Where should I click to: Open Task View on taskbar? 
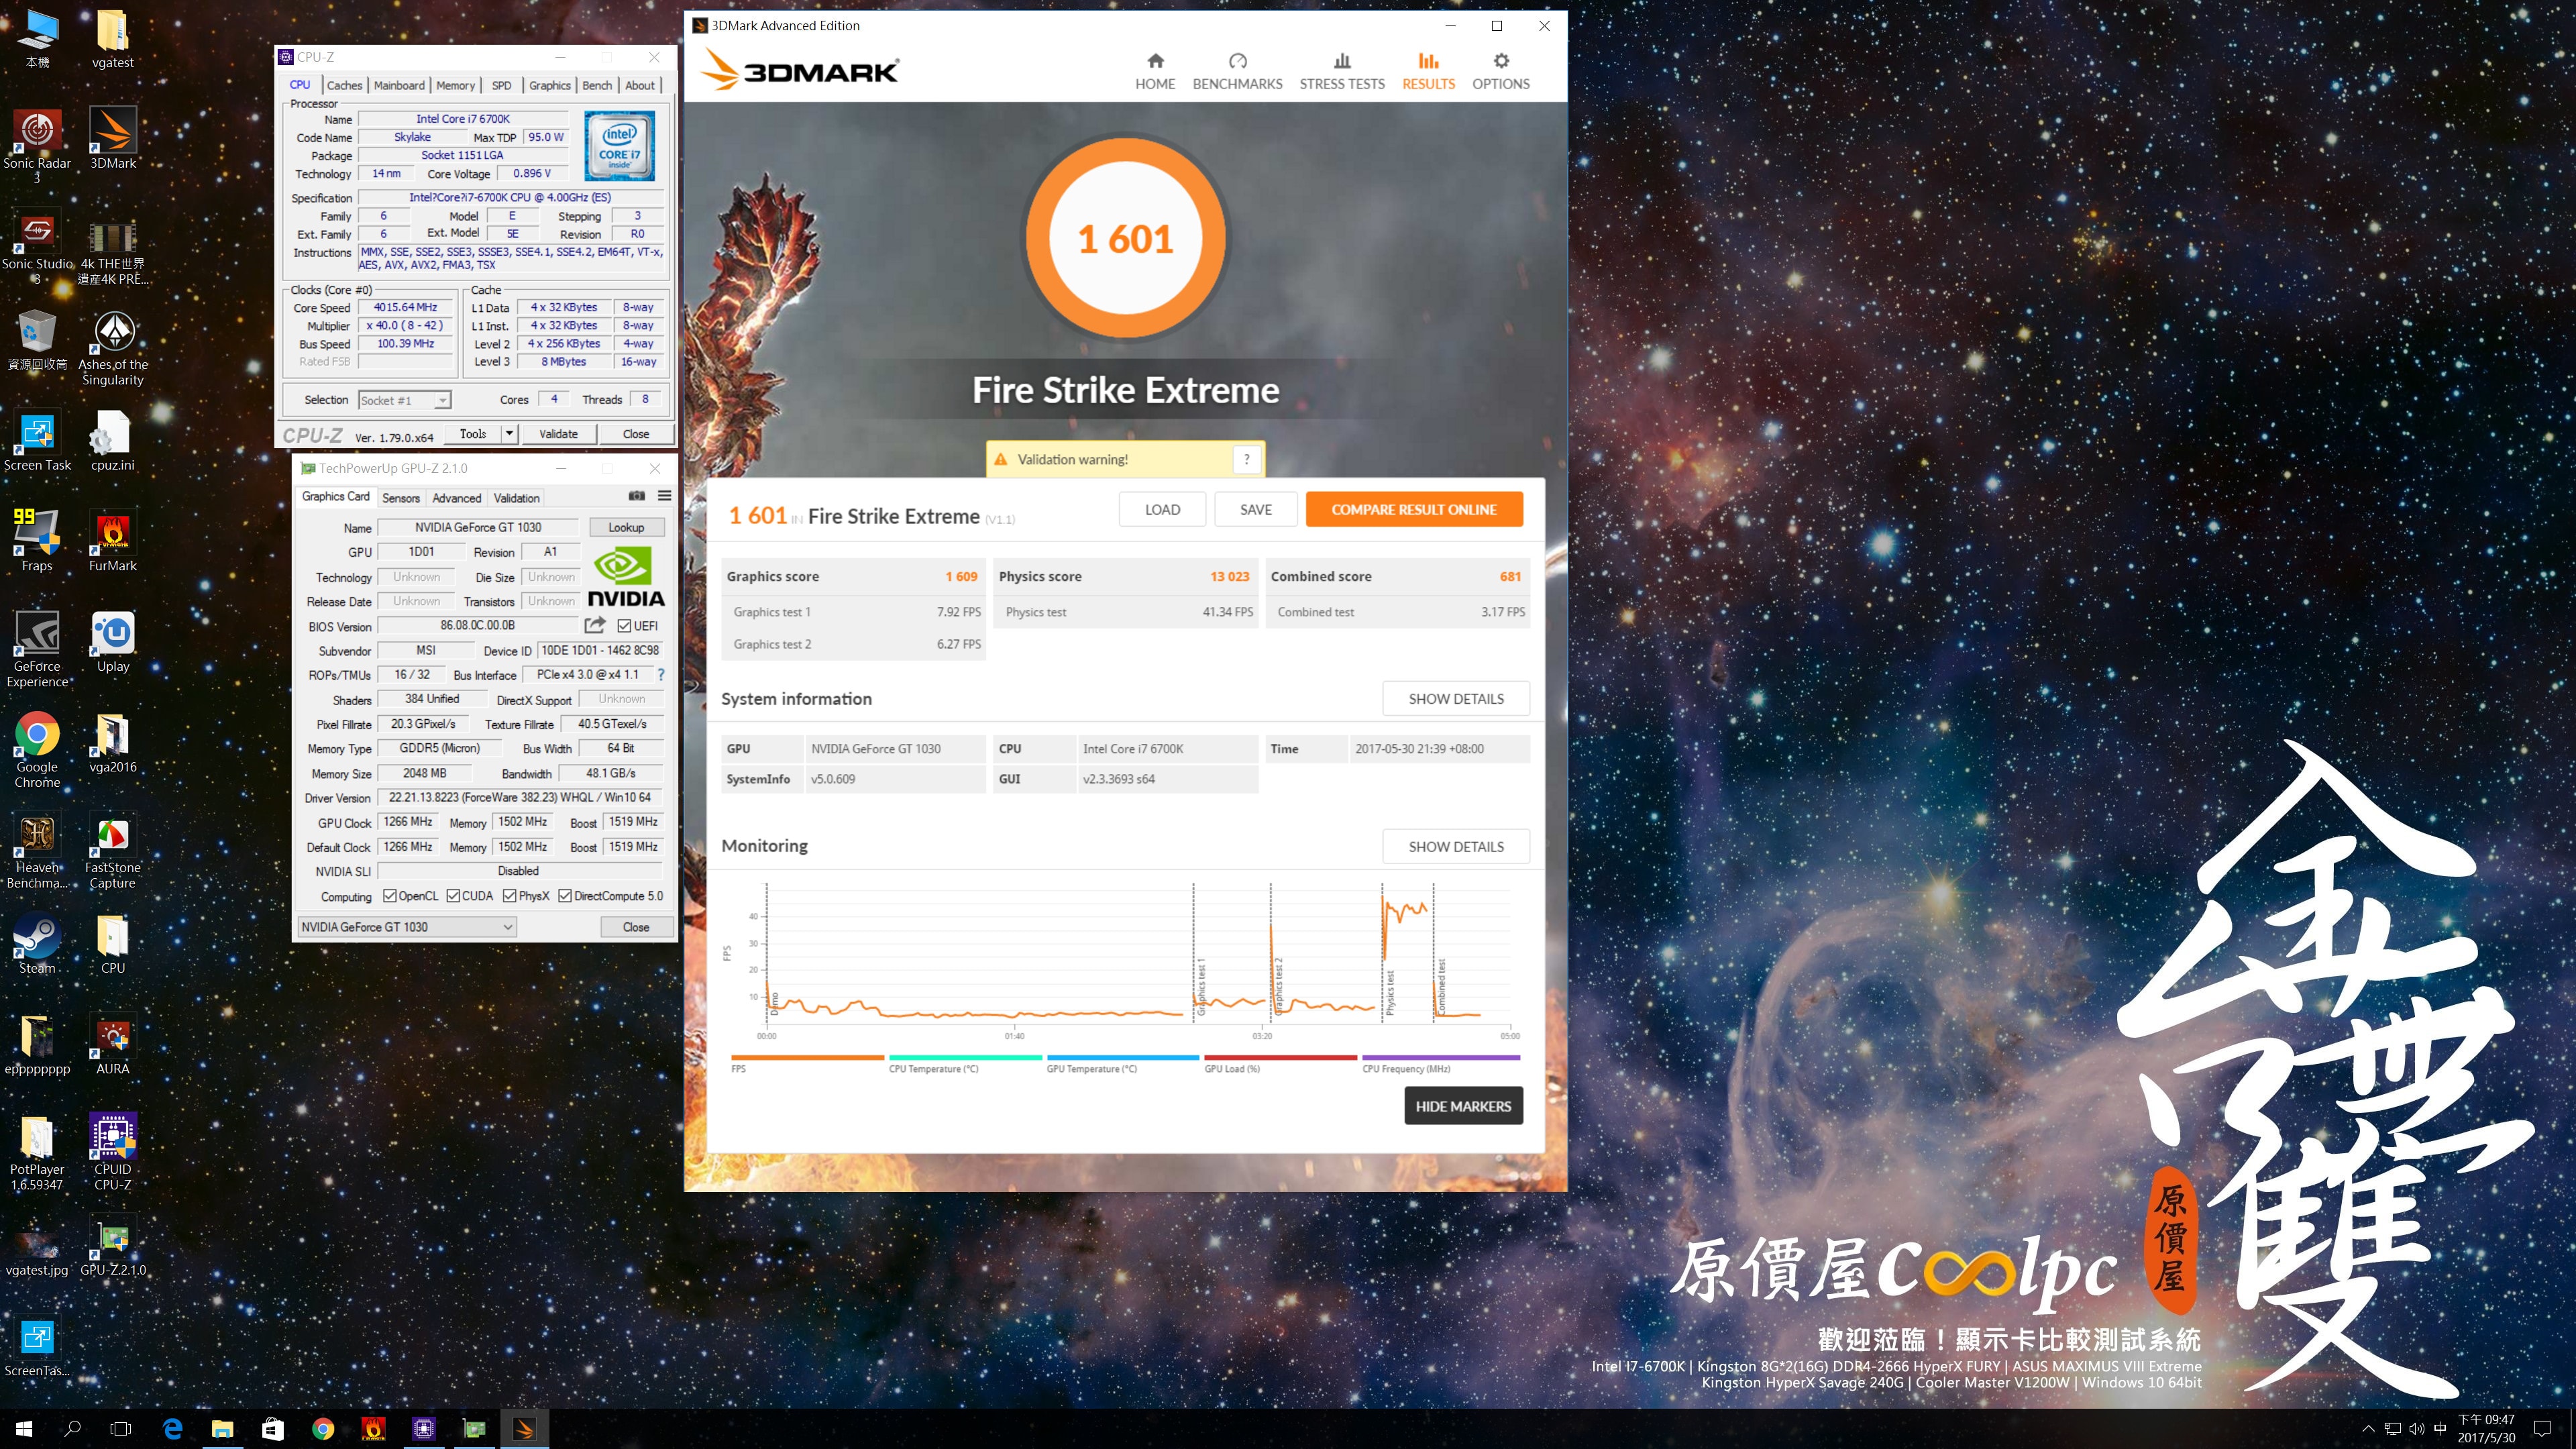click(x=121, y=1429)
